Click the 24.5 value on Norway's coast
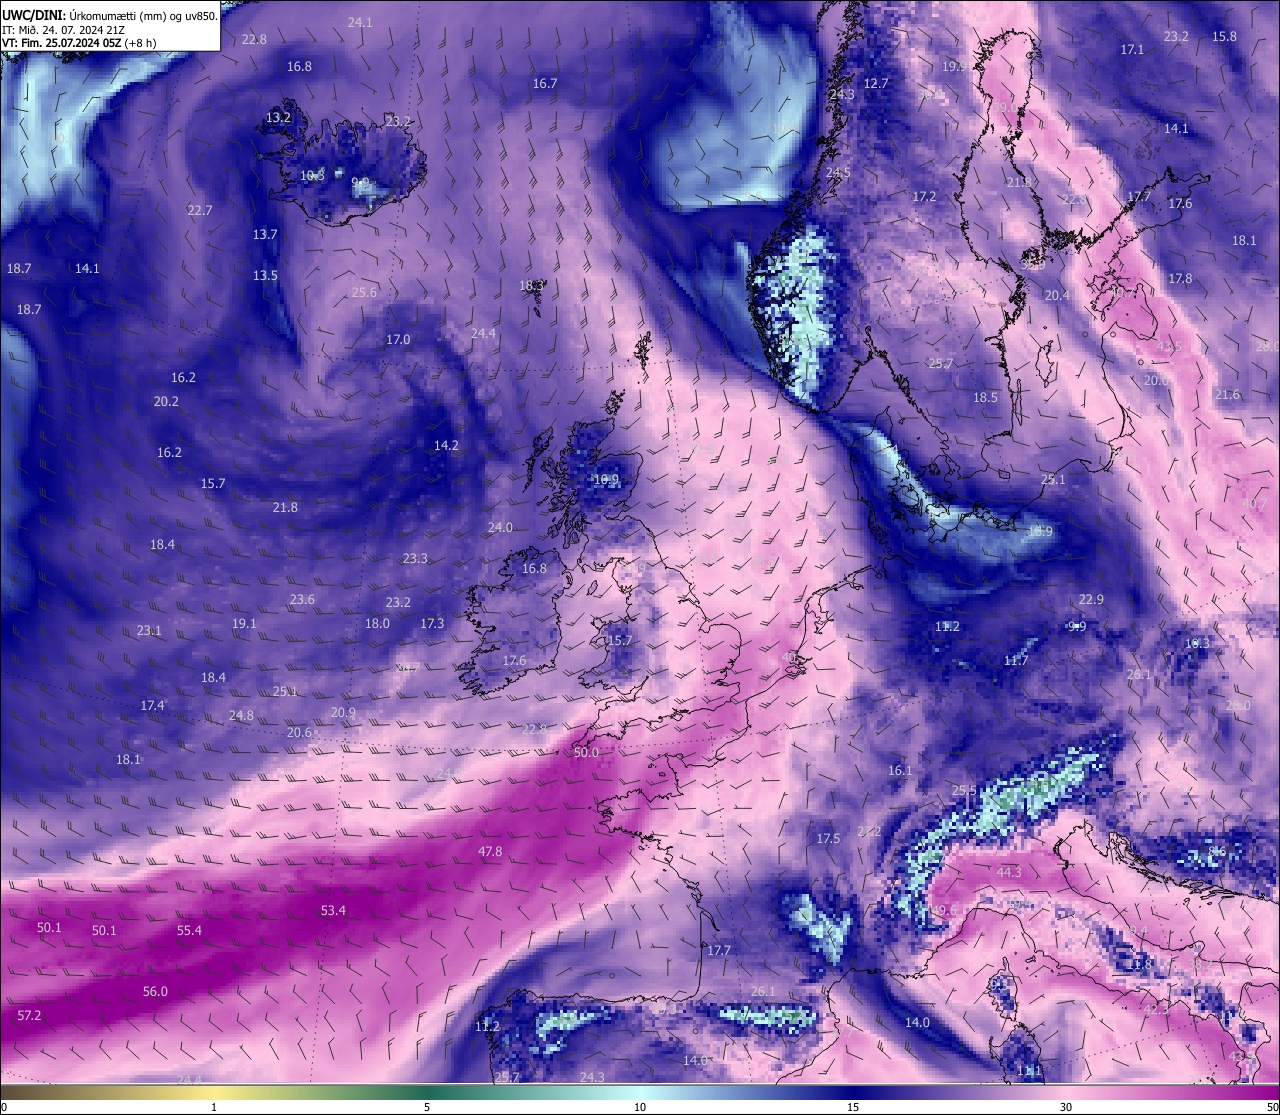This screenshot has height=1115, width=1280. pos(838,173)
